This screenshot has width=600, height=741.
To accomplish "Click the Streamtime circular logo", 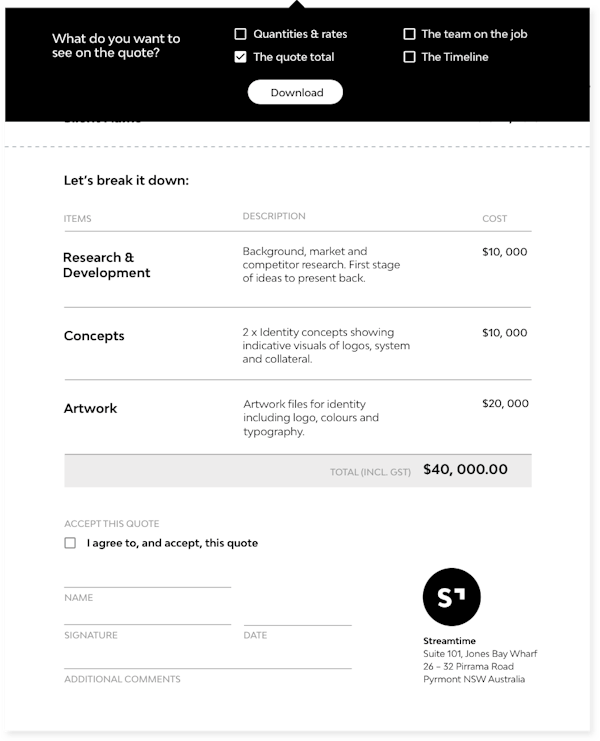I will tap(452, 597).
